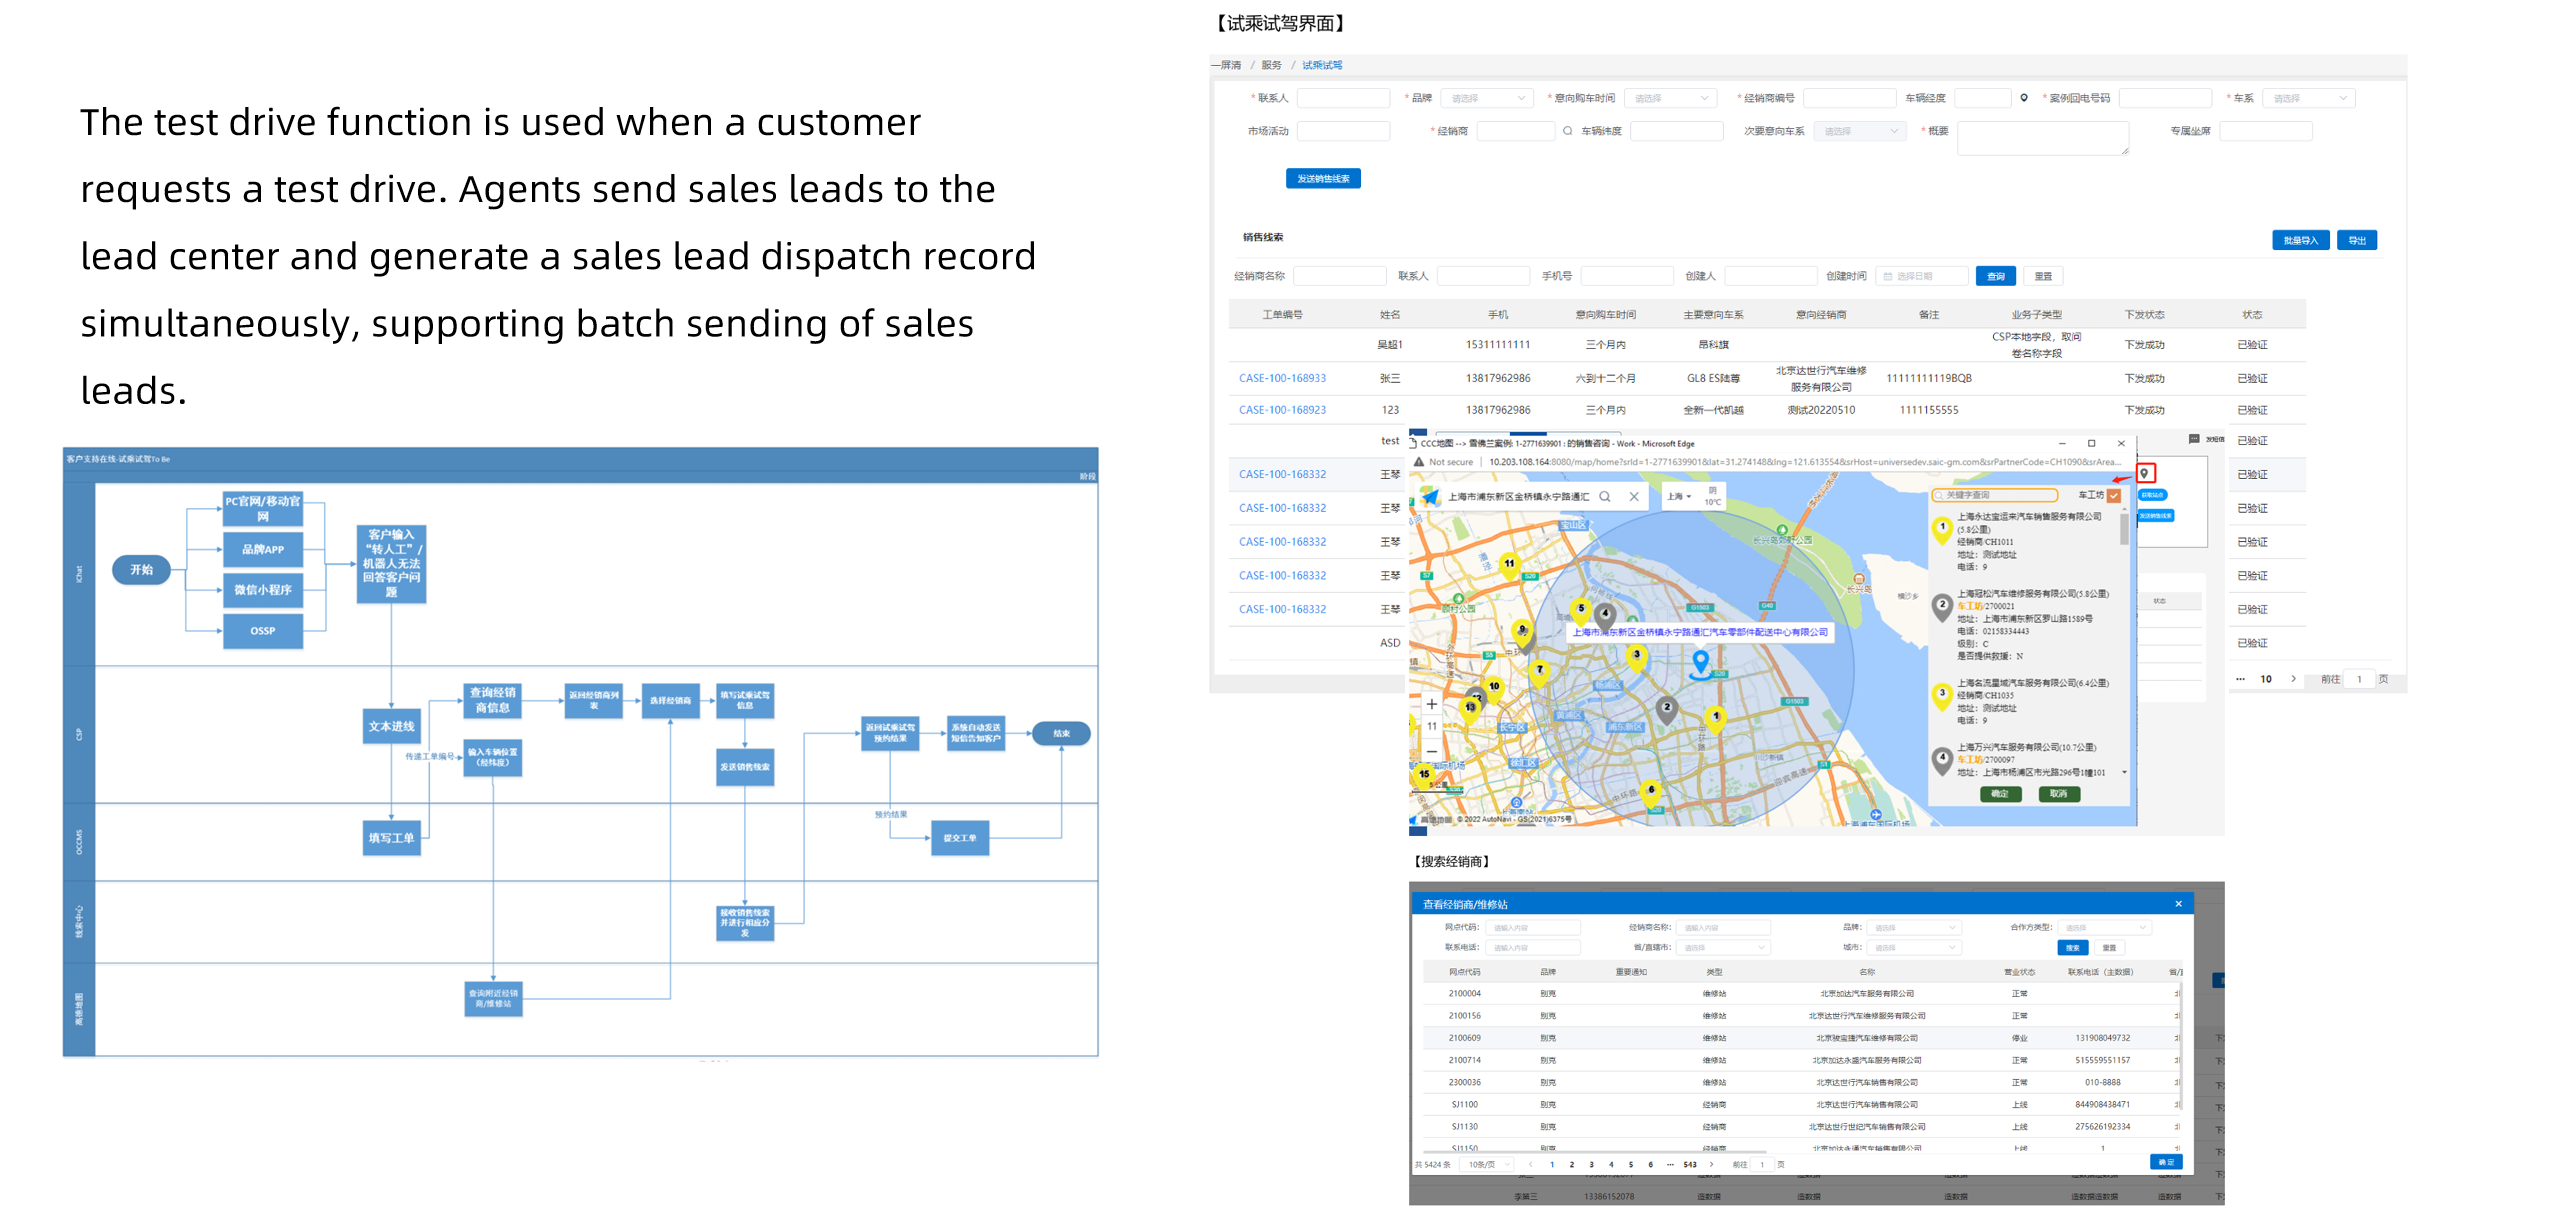
Task: Open the 上海 city dropdown on map
Action: 1678,497
